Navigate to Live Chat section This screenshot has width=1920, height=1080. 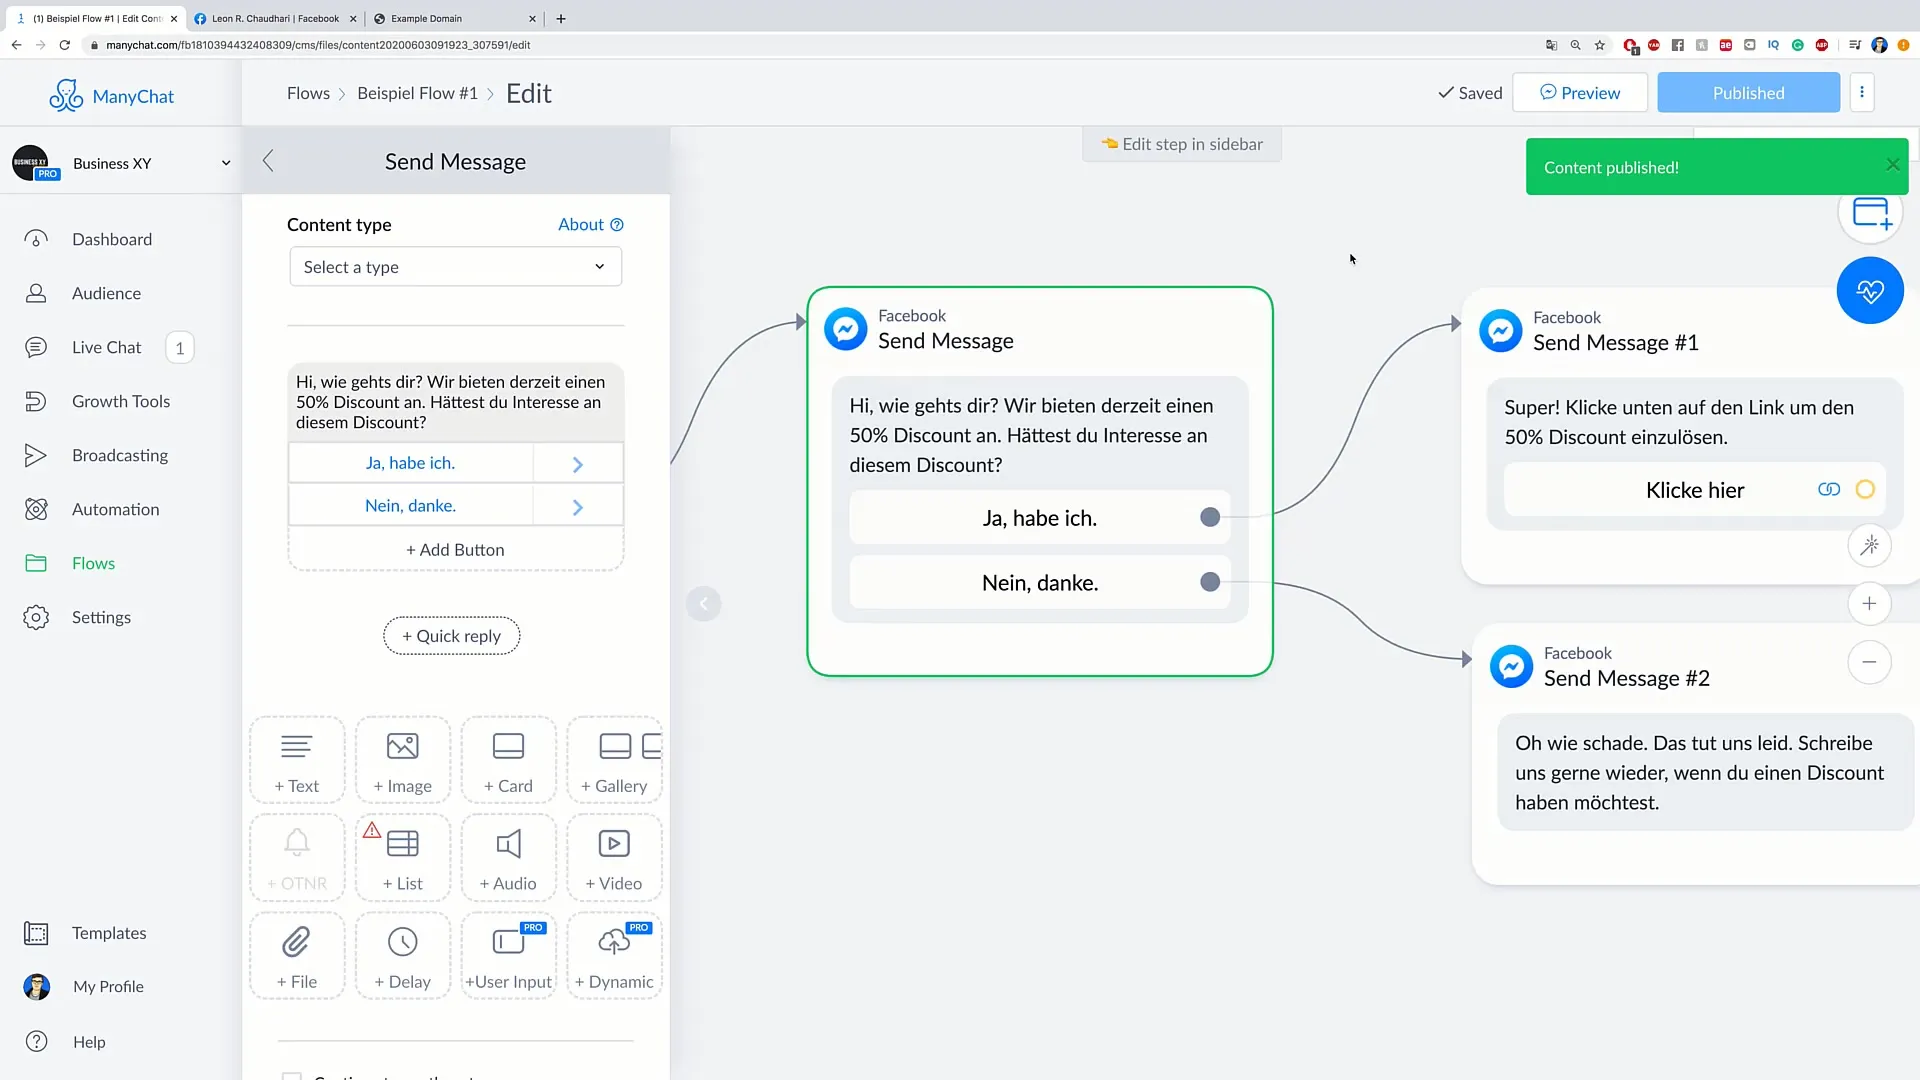coord(107,347)
